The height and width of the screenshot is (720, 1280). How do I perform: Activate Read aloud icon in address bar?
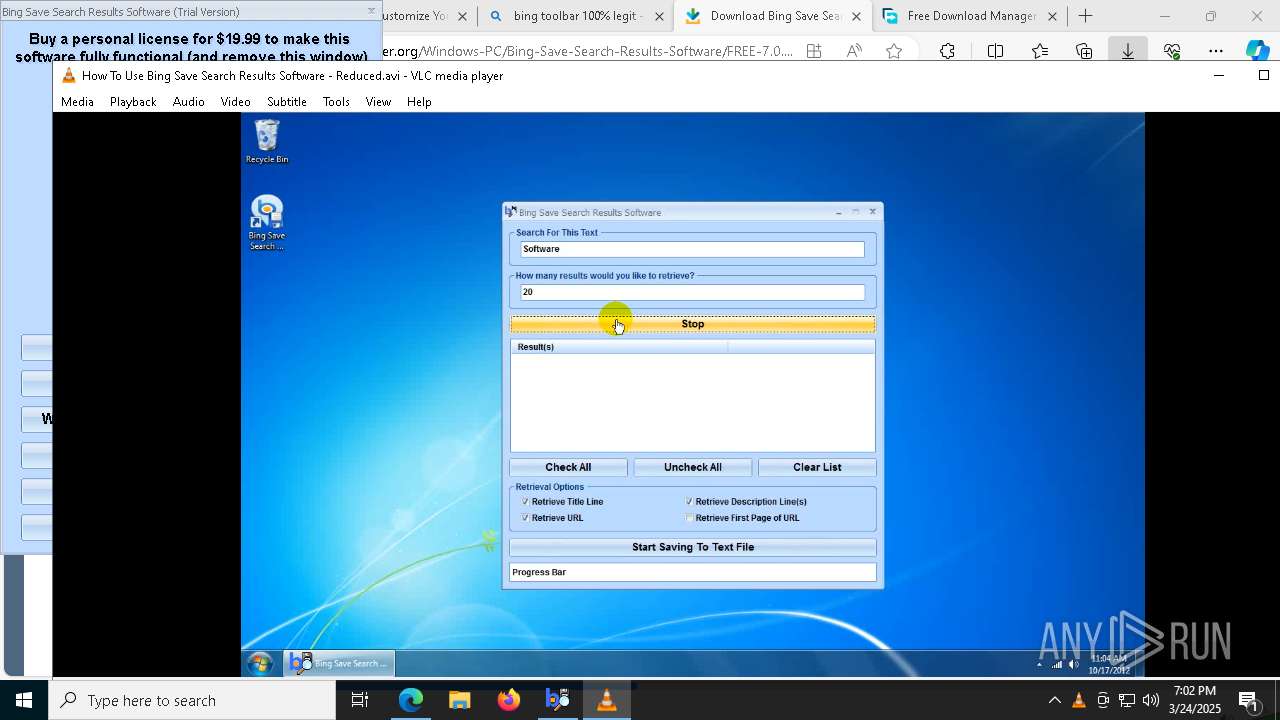coord(854,51)
